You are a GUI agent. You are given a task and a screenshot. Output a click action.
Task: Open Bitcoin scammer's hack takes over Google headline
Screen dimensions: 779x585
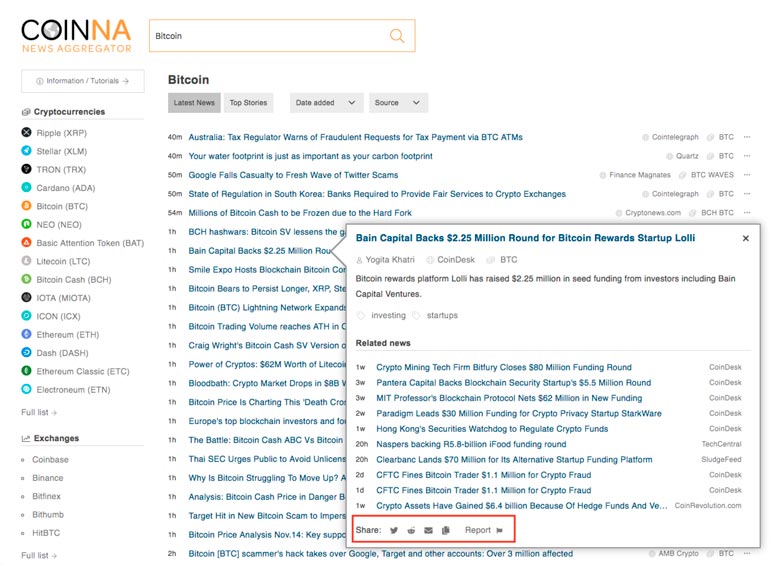pyautogui.click(x=381, y=554)
